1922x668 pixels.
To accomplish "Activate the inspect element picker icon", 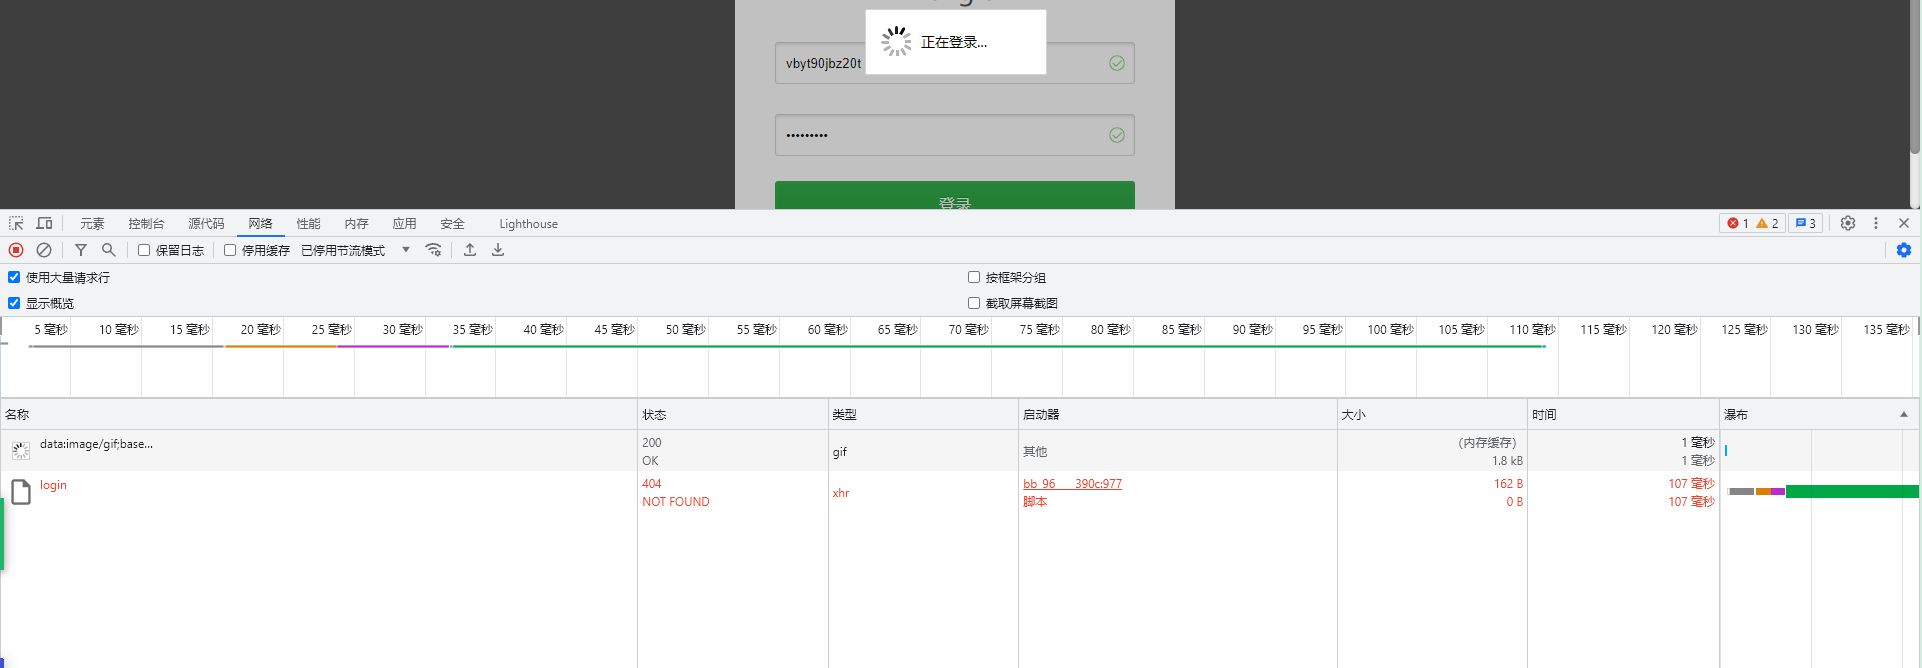I will point(16,223).
